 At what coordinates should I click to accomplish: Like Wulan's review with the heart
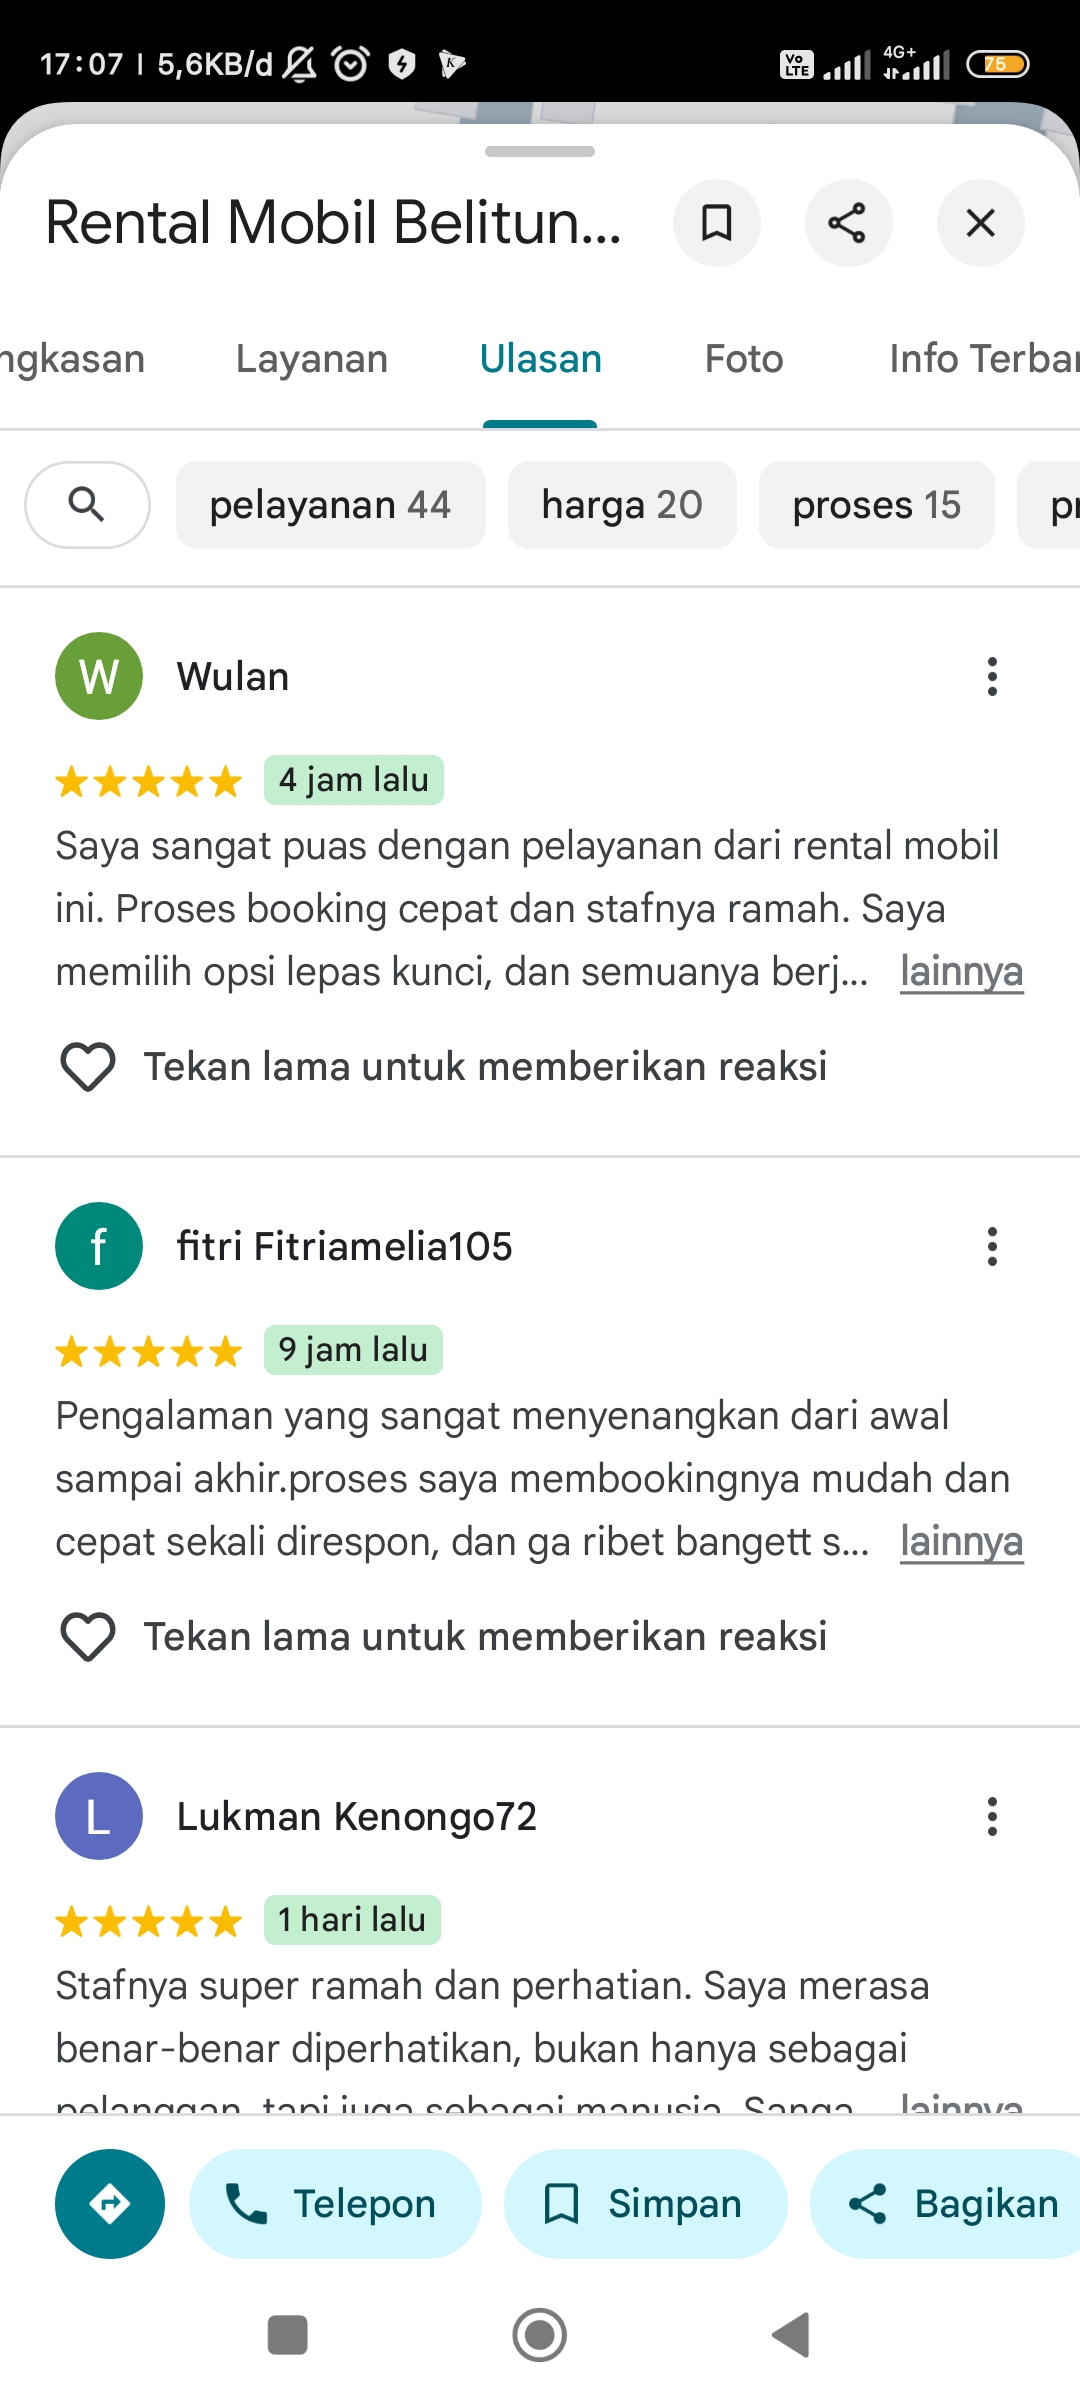88,1067
